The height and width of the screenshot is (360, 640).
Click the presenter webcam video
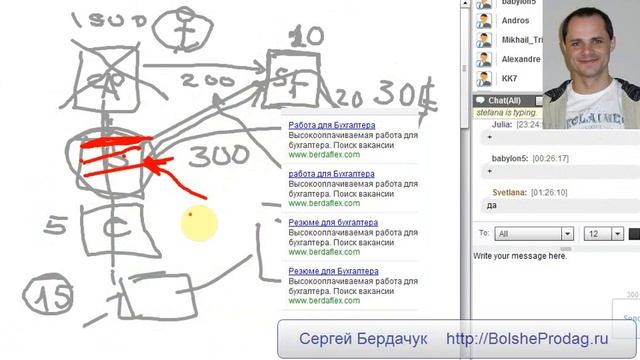click(591, 64)
